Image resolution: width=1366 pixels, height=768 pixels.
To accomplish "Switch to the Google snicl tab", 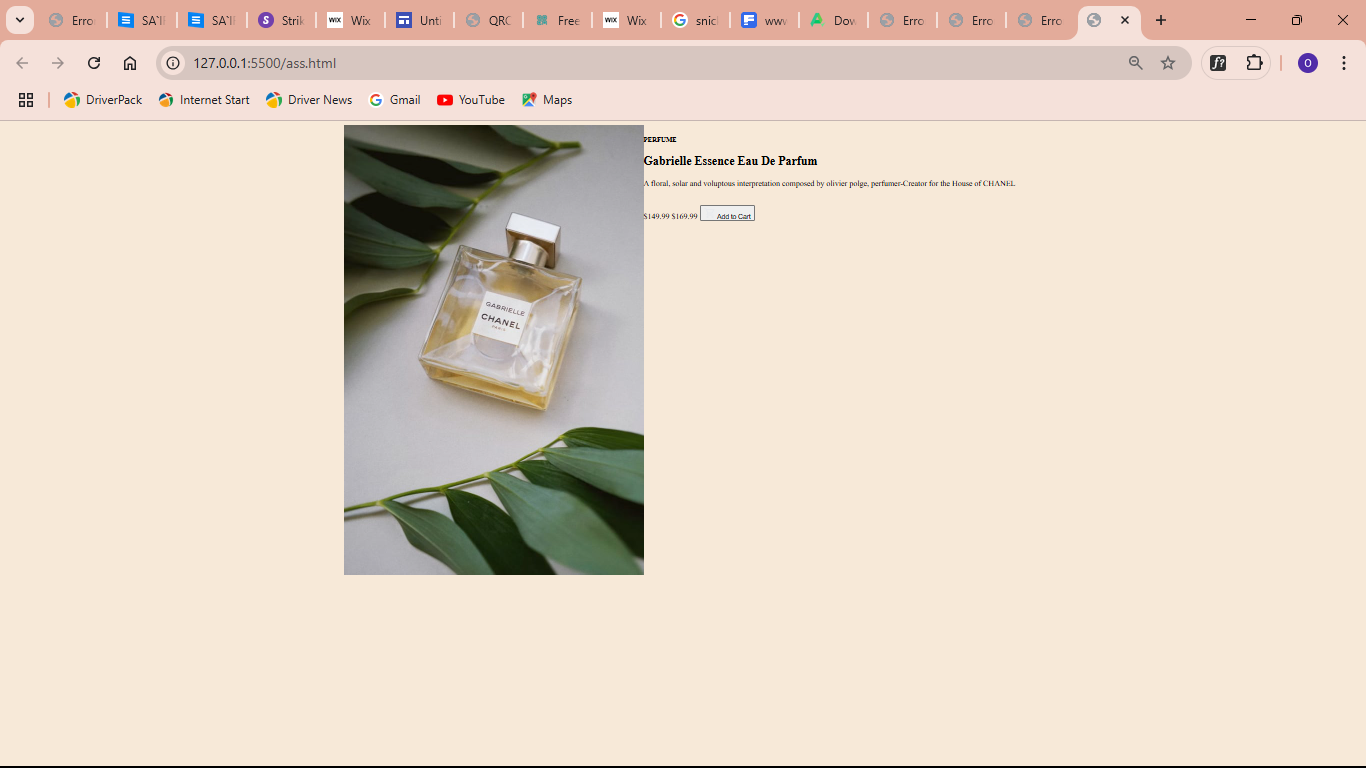I will click(x=696, y=20).
